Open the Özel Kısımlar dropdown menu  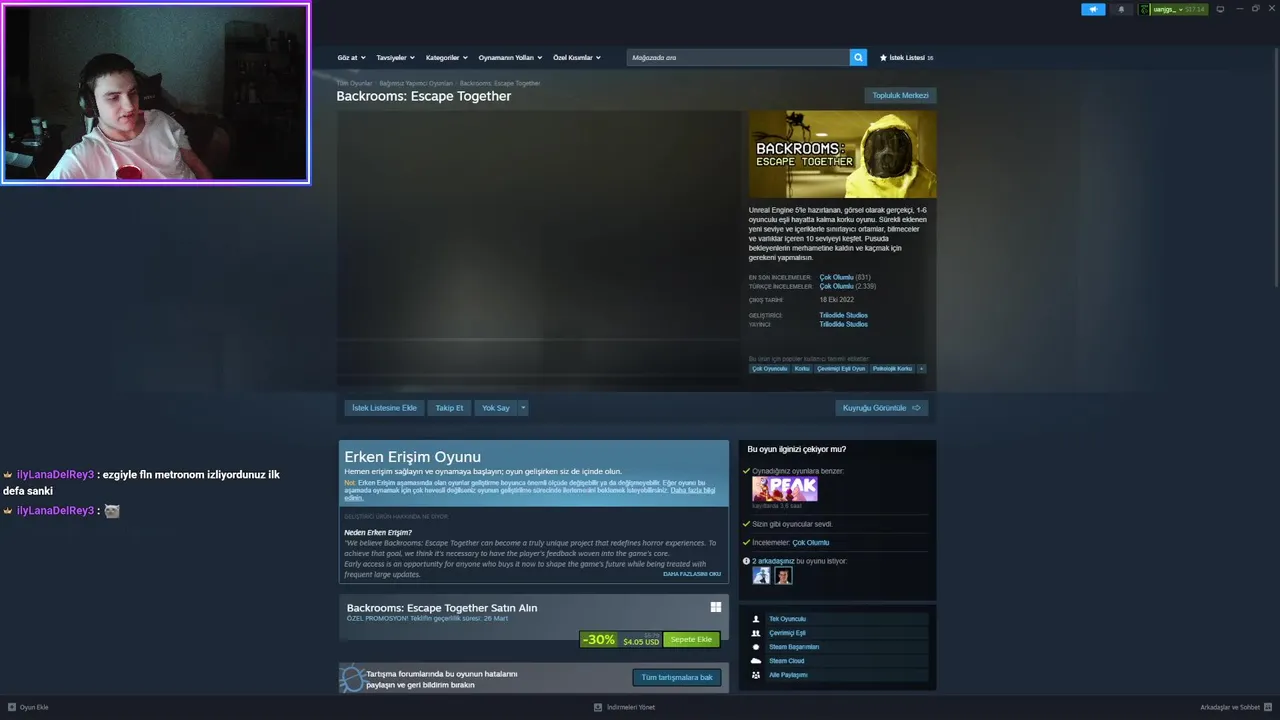pos(577,58)
